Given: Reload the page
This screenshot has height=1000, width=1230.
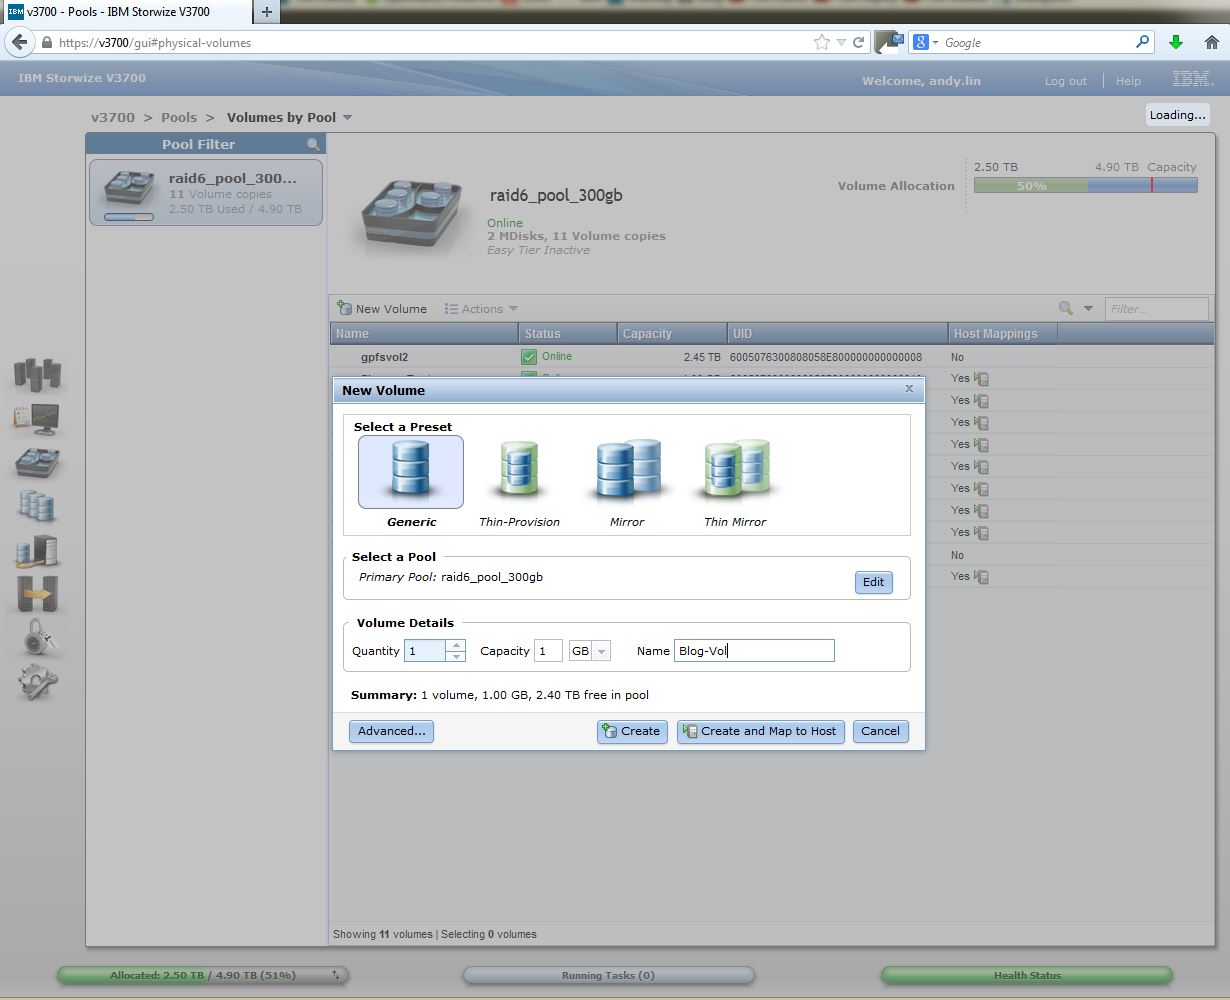Looking at the screenshot, I should click(858, 43).
